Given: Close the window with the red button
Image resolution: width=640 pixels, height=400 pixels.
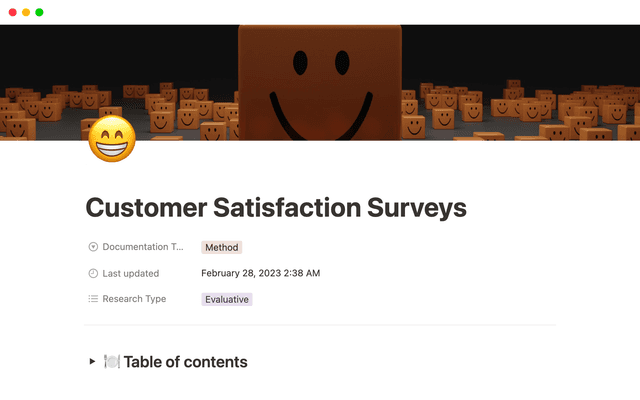Looking at the screenshot, I should pyautogui.click(x=11, y=12).
